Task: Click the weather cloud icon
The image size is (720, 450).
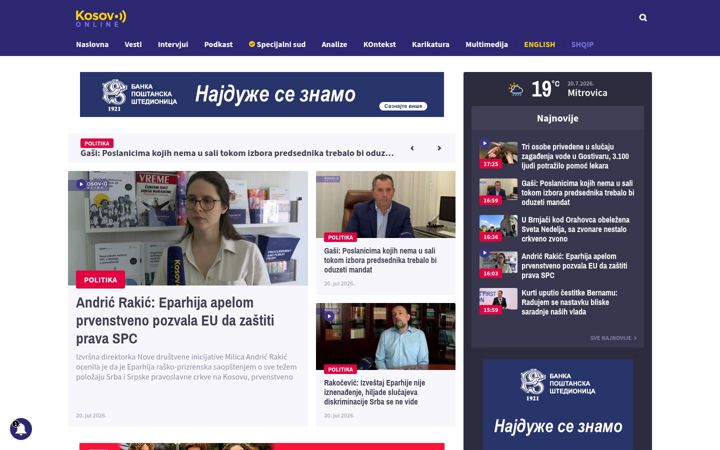Action: coord(516,89)
